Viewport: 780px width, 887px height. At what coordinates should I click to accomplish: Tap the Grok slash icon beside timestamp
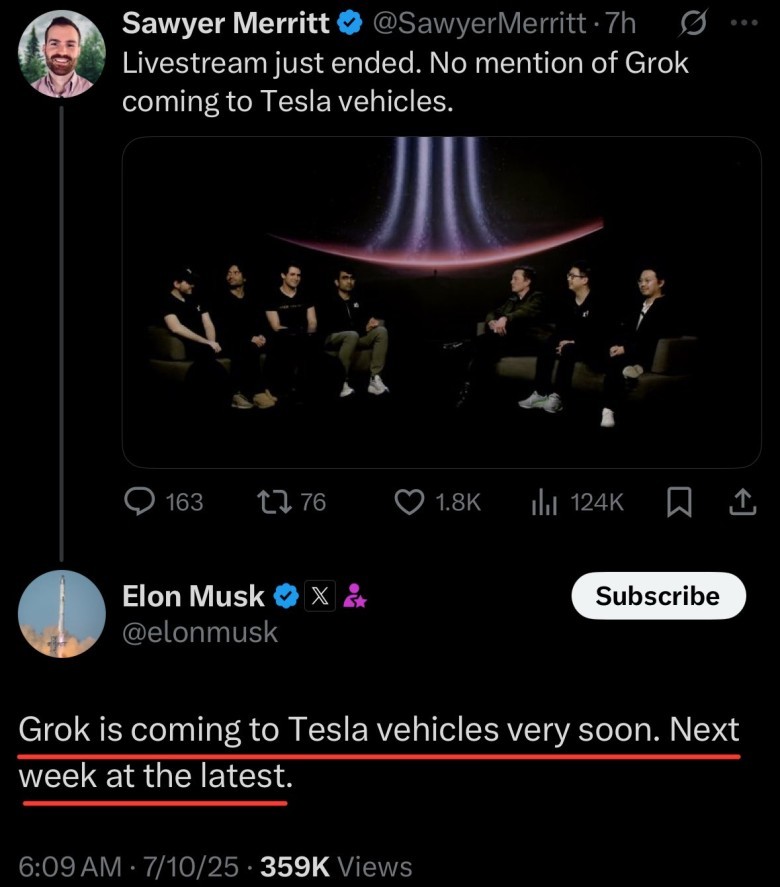pyautogui.click(x=692, y=24)
